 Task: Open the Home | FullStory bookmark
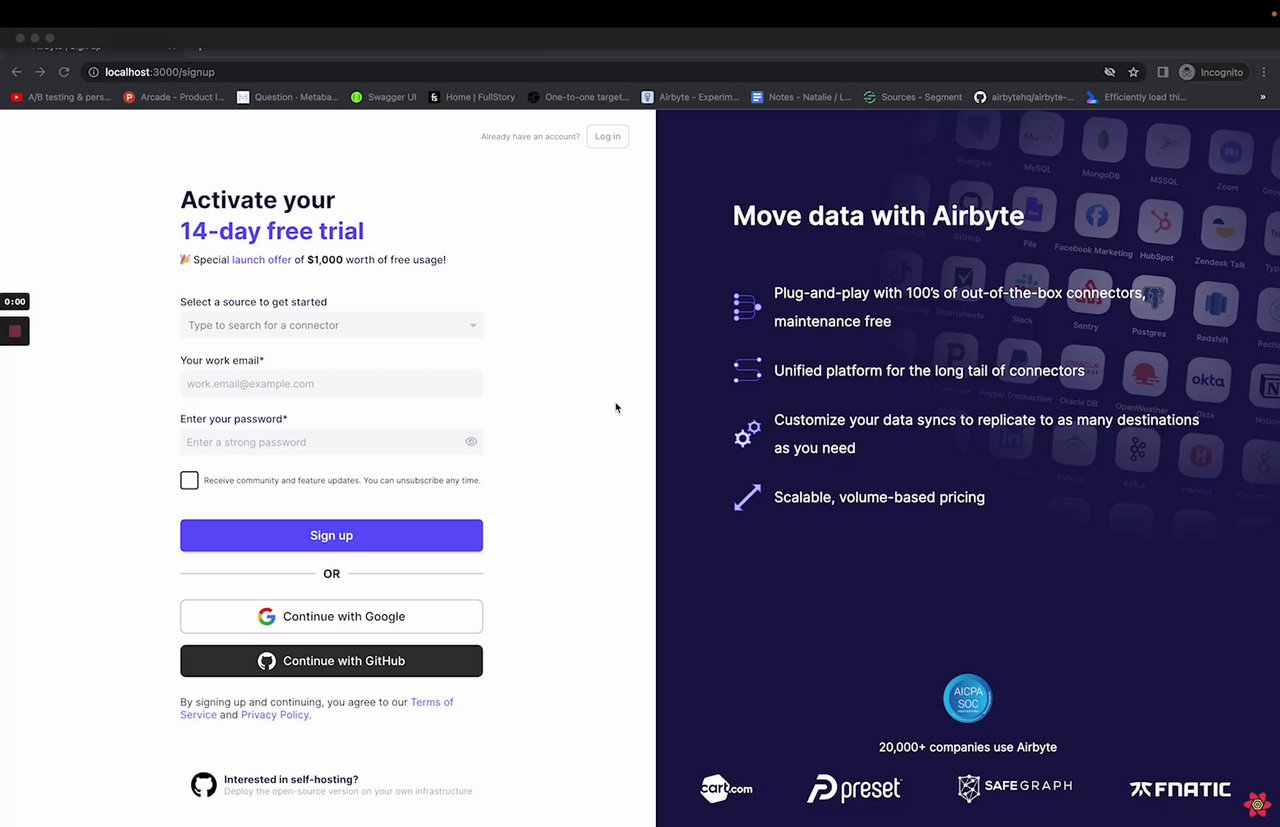[x=472, y=97]
